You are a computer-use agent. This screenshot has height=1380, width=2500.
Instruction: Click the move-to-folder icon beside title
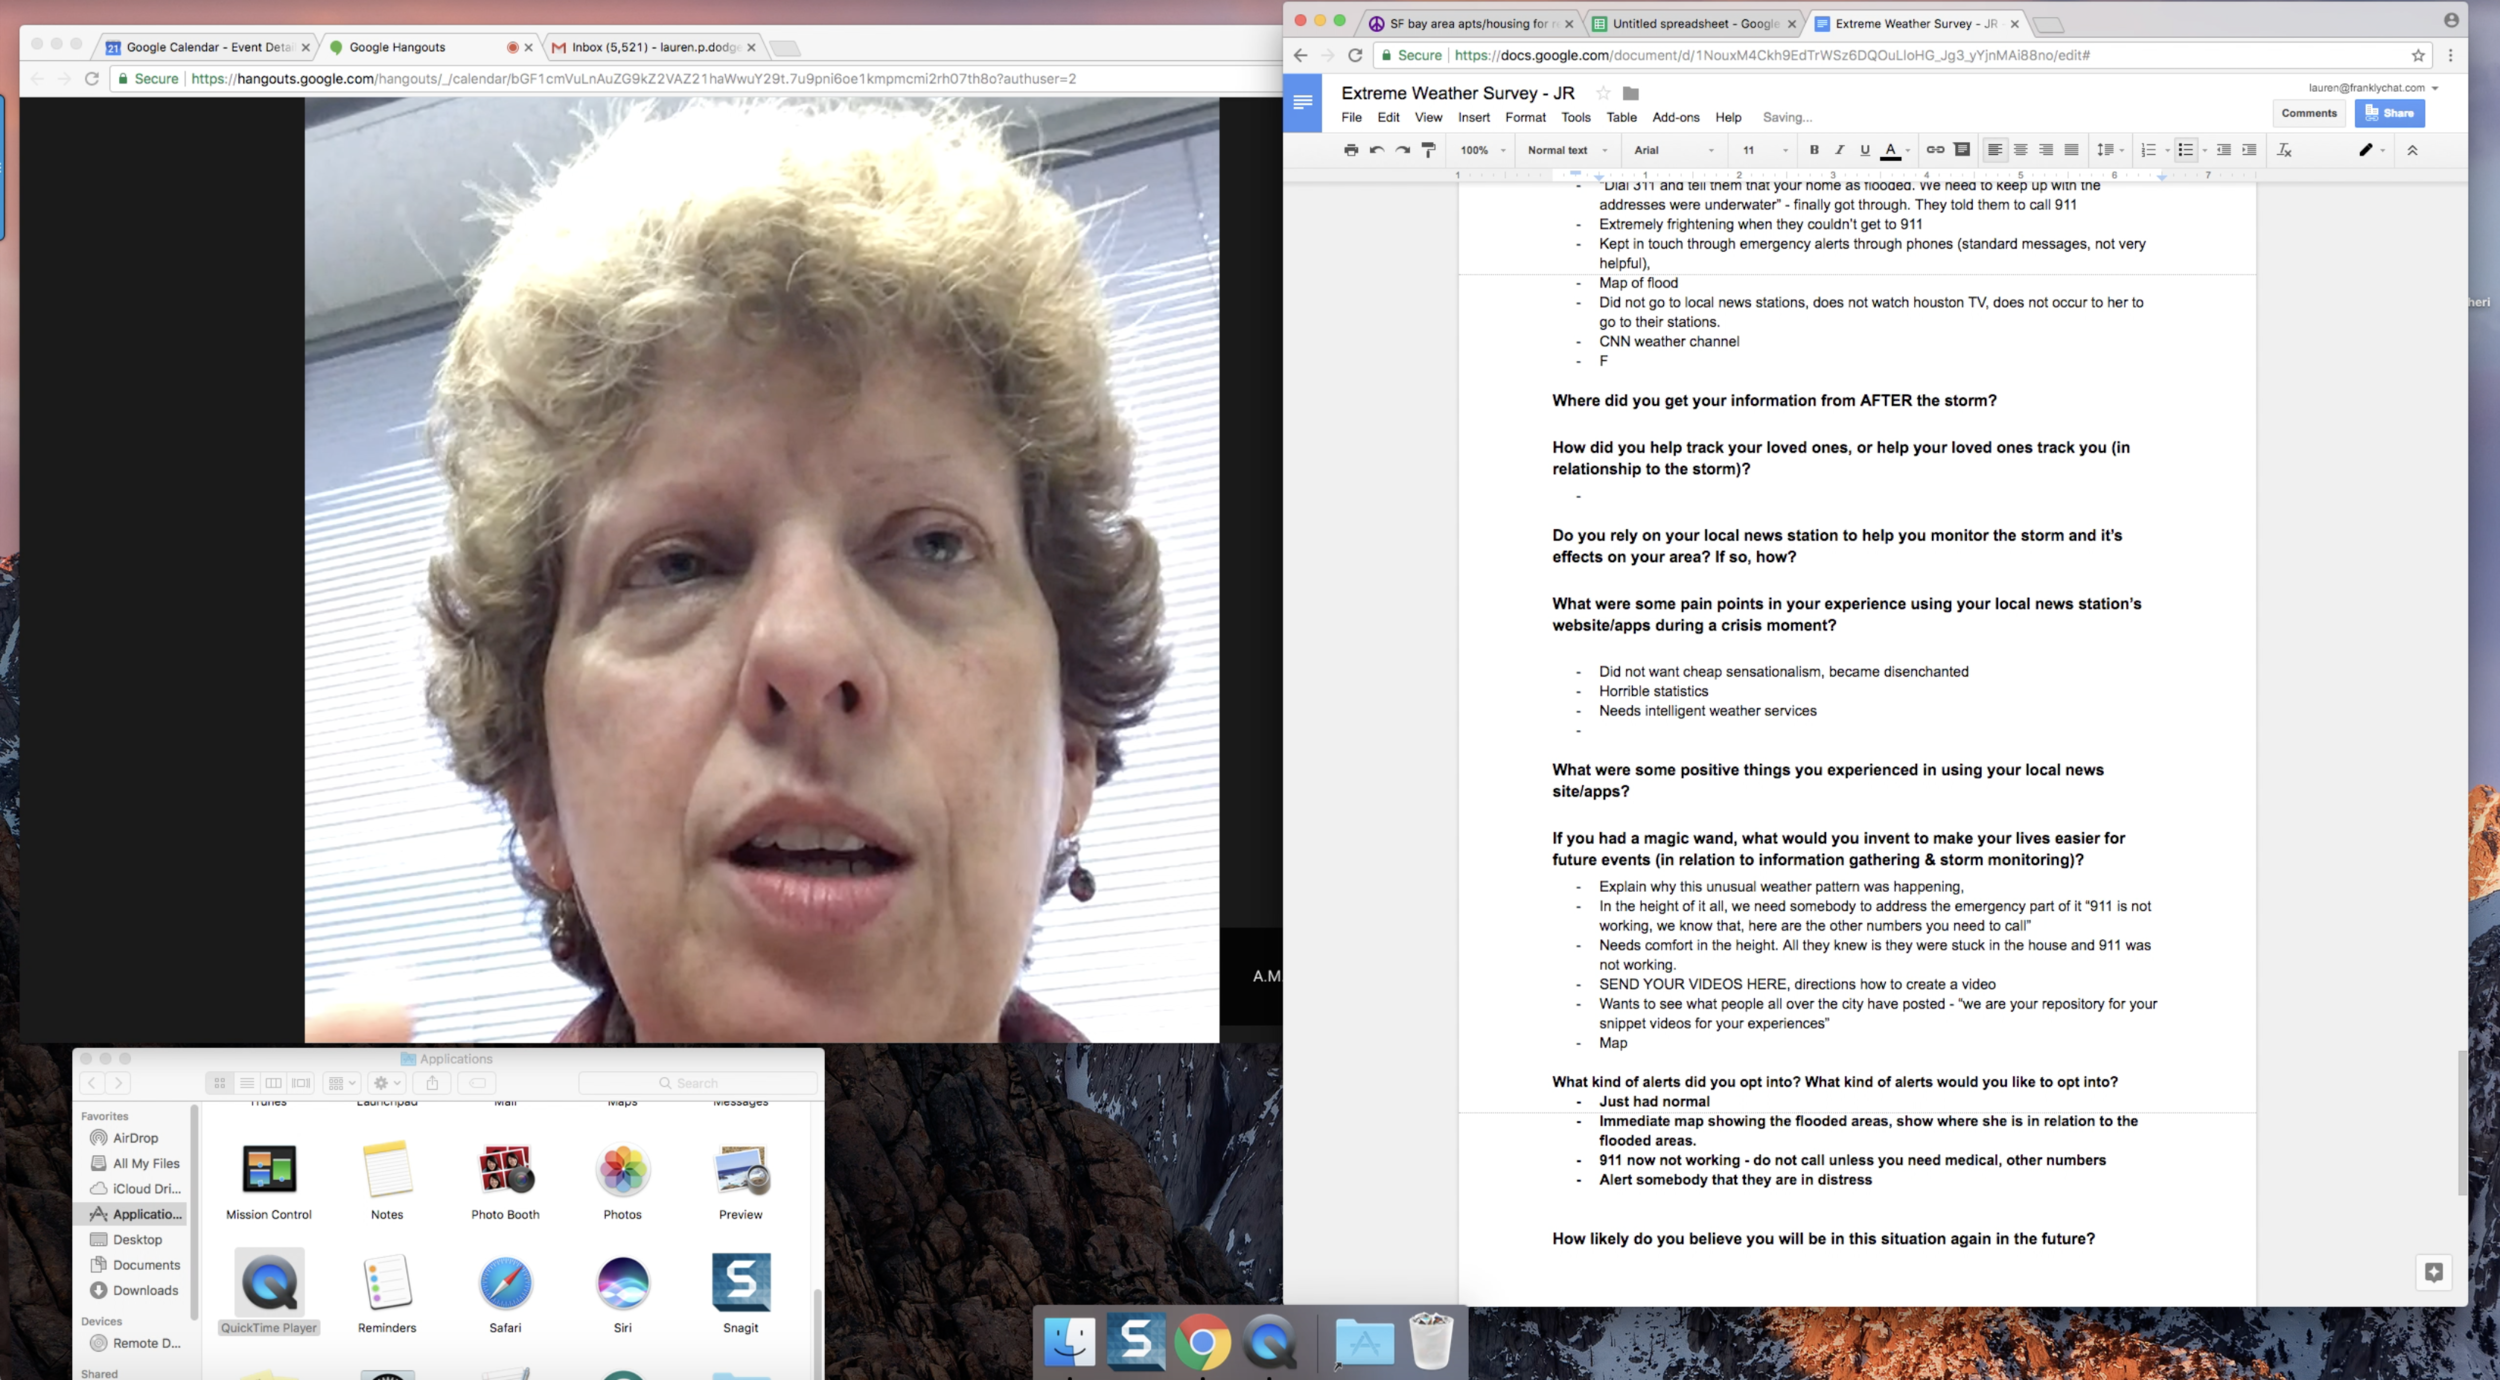click(x=1630, y=93)
